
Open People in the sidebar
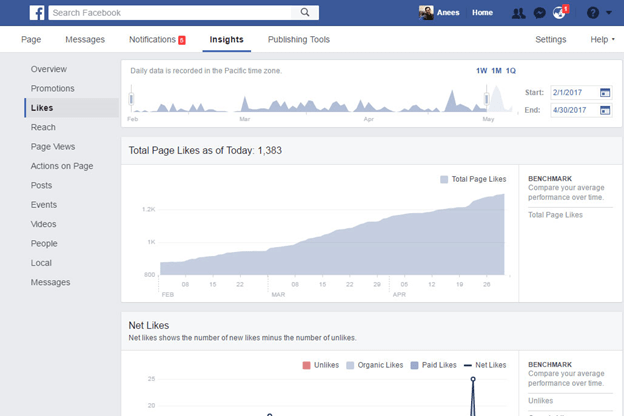[44, 244]
